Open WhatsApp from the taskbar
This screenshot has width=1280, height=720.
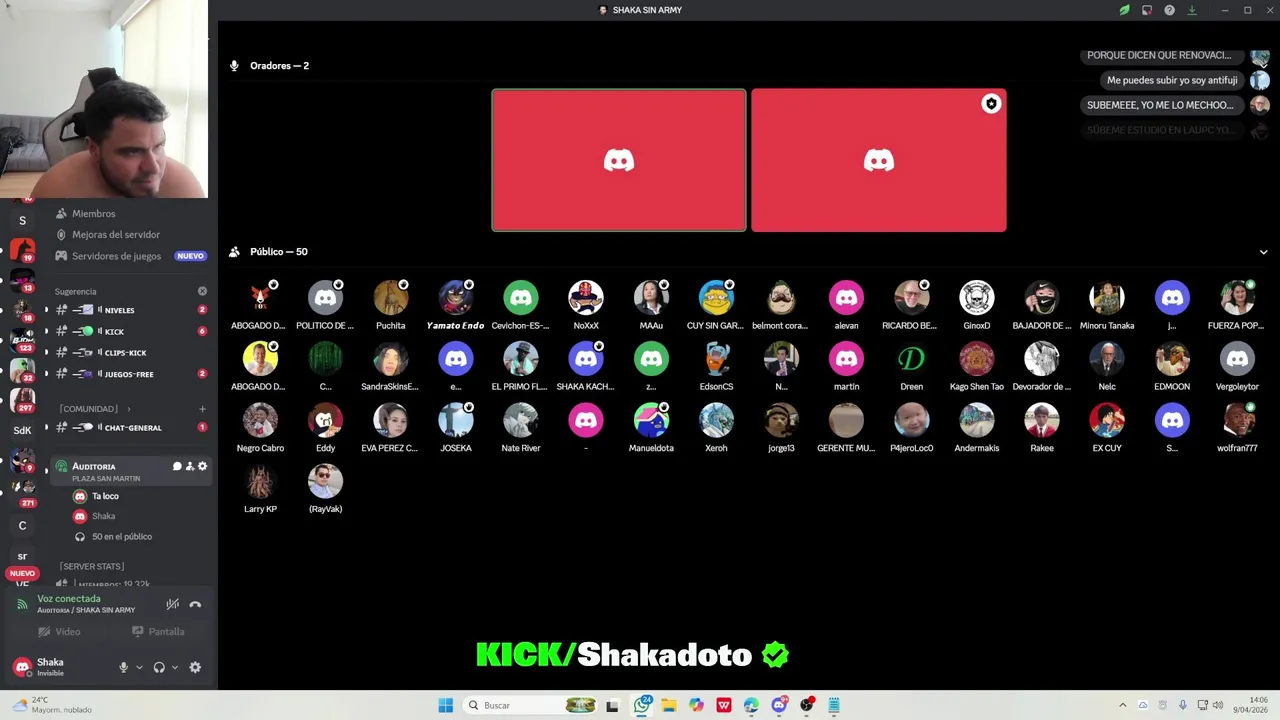(642, 705)
